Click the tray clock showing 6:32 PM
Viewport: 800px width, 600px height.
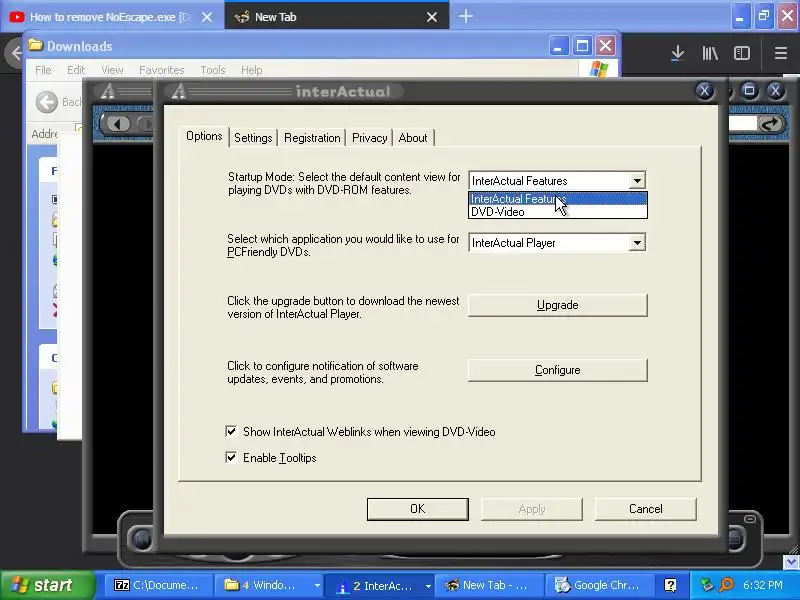(763, 585)
